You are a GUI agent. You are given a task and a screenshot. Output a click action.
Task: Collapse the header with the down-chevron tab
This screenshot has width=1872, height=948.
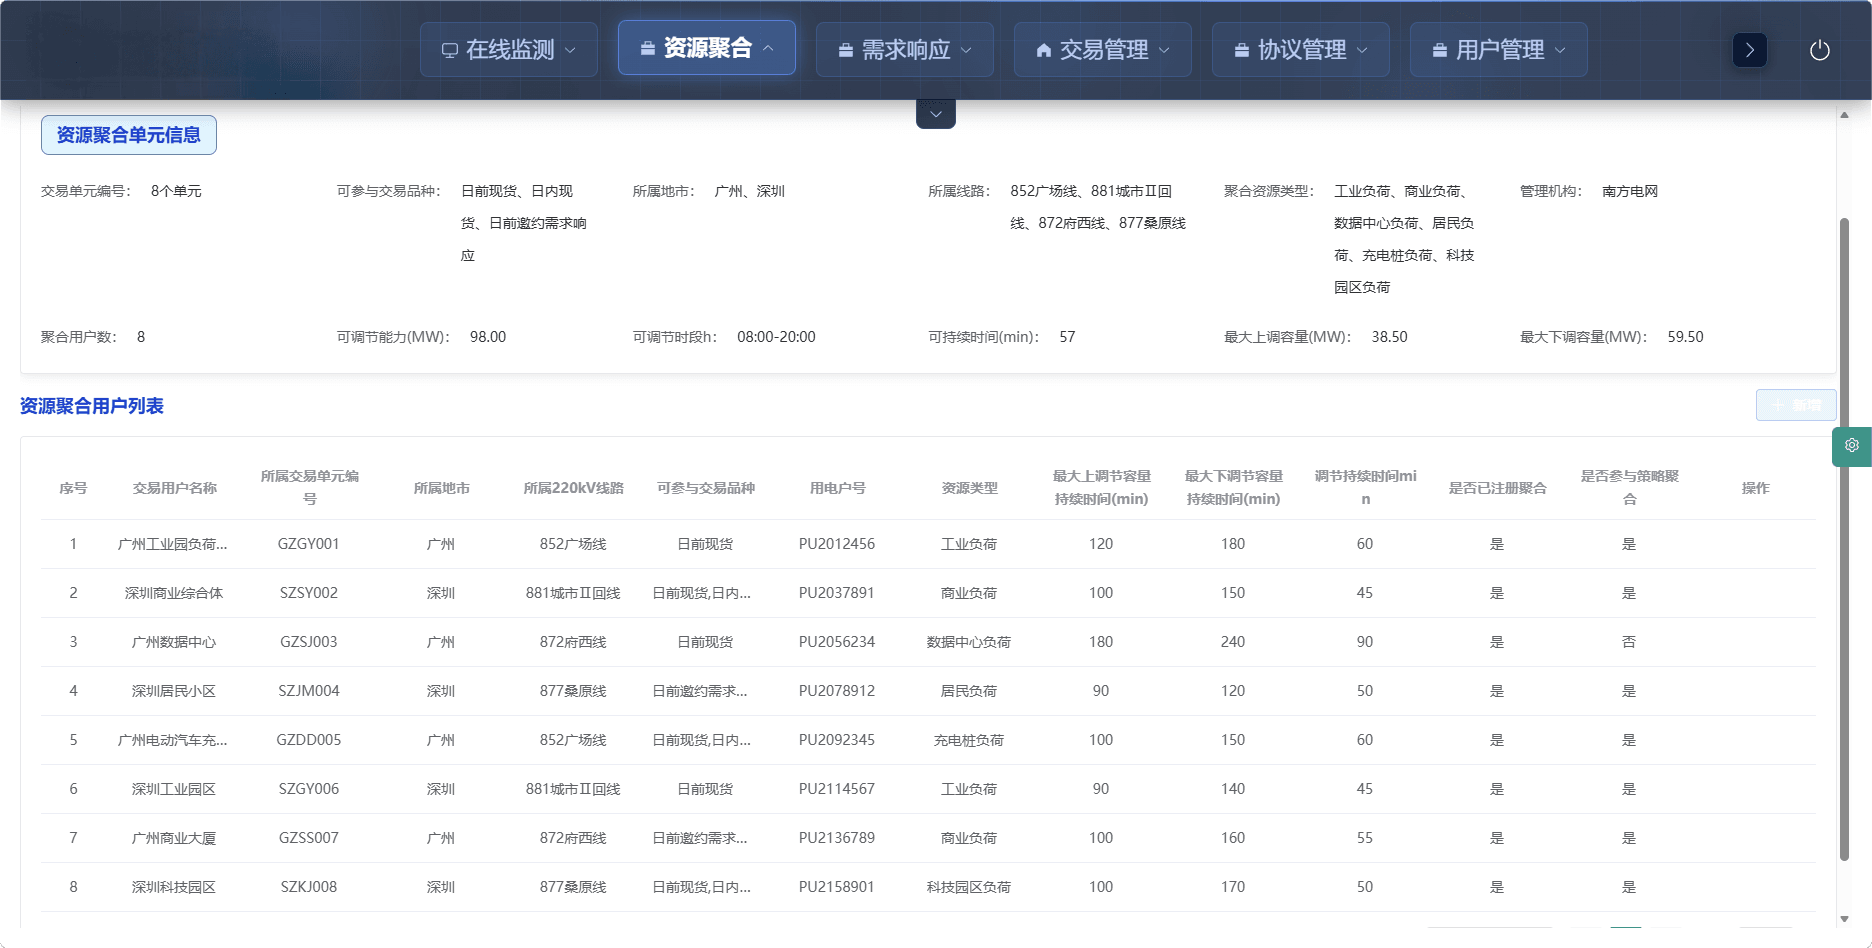(x=935, y=114)
